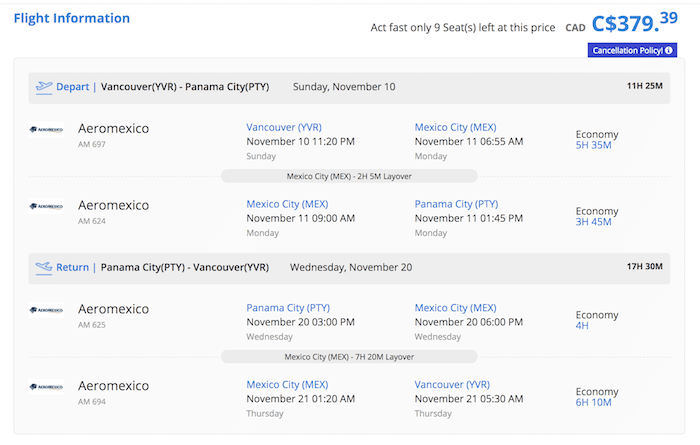The height and width of the screenshot is (445, 700).
Task: Click the Aeromexico logo for flight AM 624
Action: click(x=46, y=206)
